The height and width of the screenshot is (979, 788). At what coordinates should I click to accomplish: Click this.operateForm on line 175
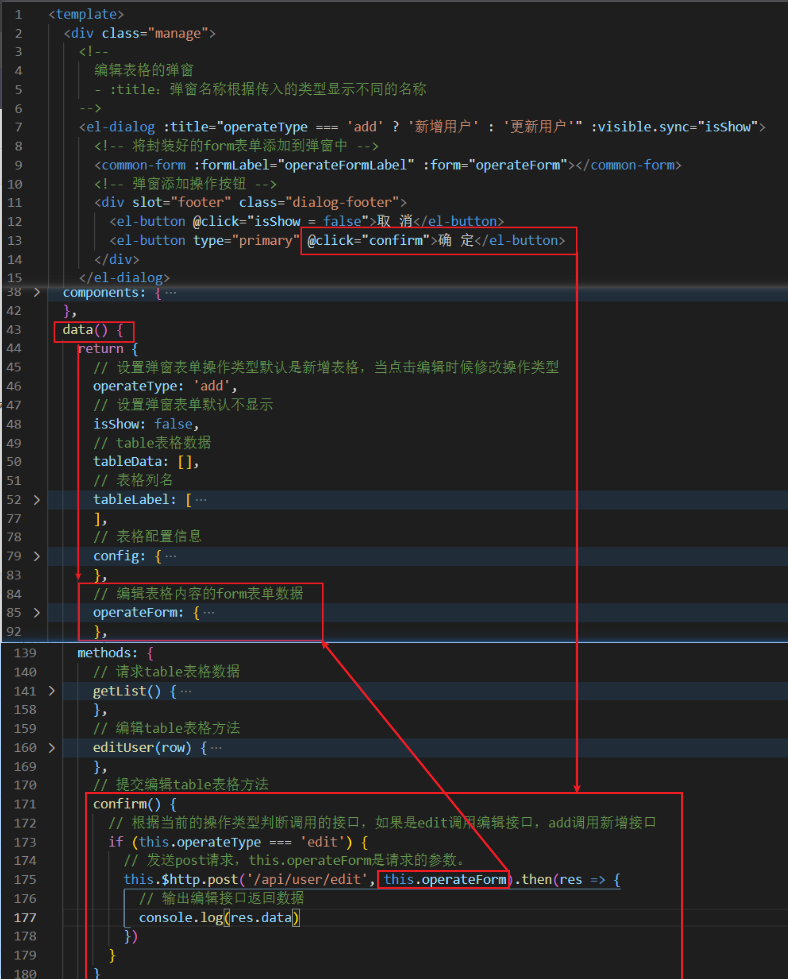click(445, 880)
